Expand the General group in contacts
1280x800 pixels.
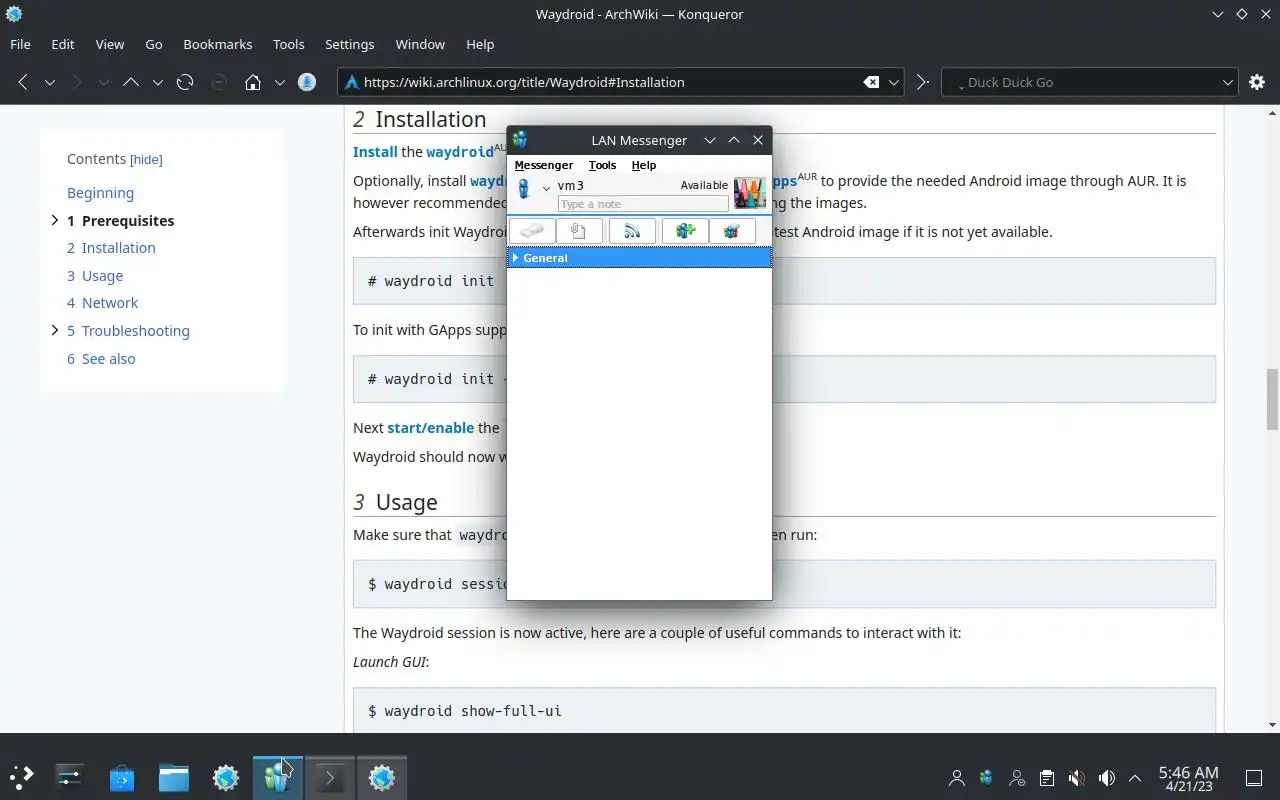click(515, 258)
